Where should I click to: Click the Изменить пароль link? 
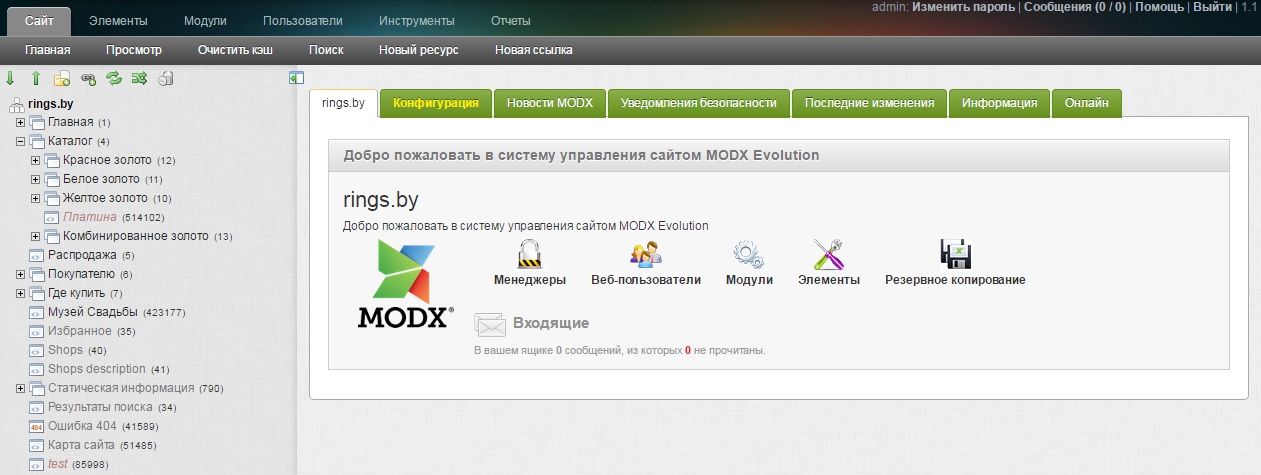click(x=962, y=7)
